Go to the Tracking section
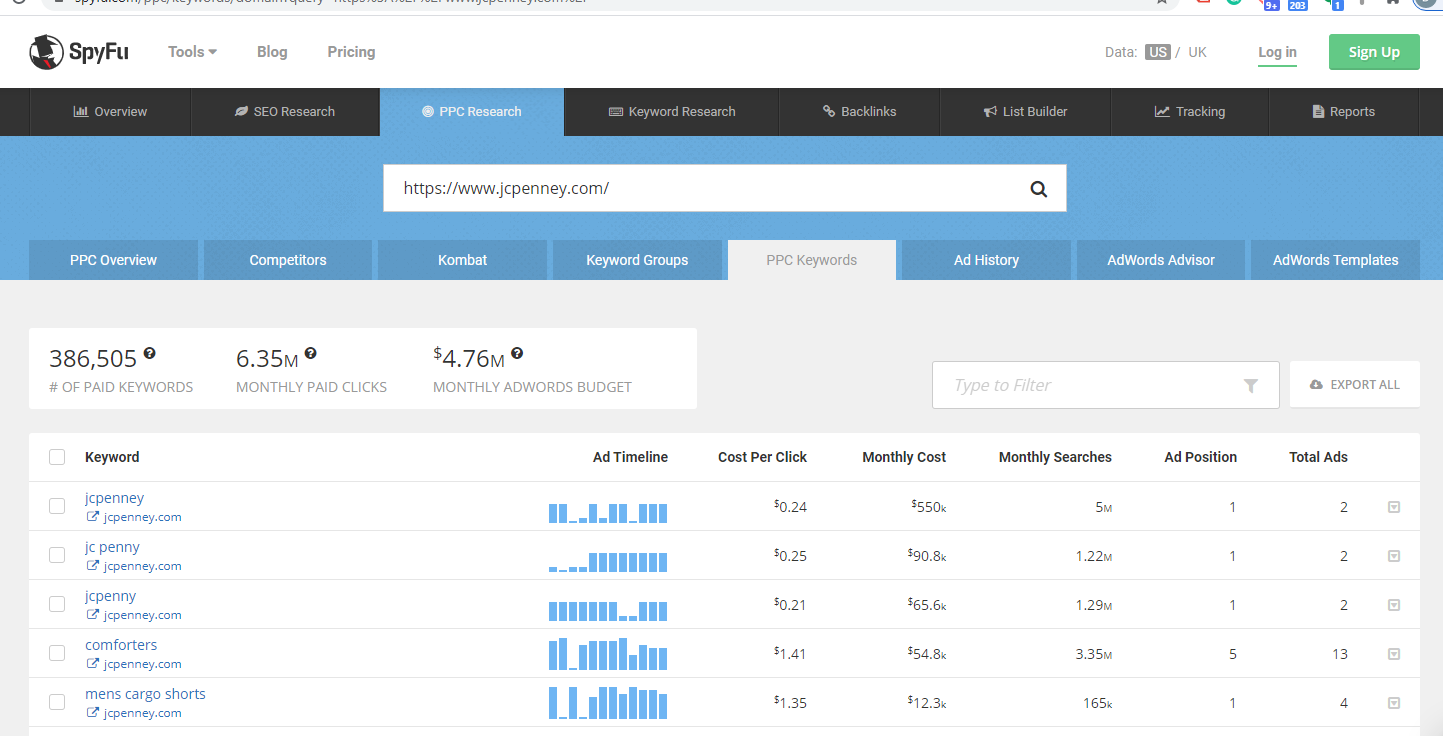Screen dimensions: 1443x736 coord(1189,112)
